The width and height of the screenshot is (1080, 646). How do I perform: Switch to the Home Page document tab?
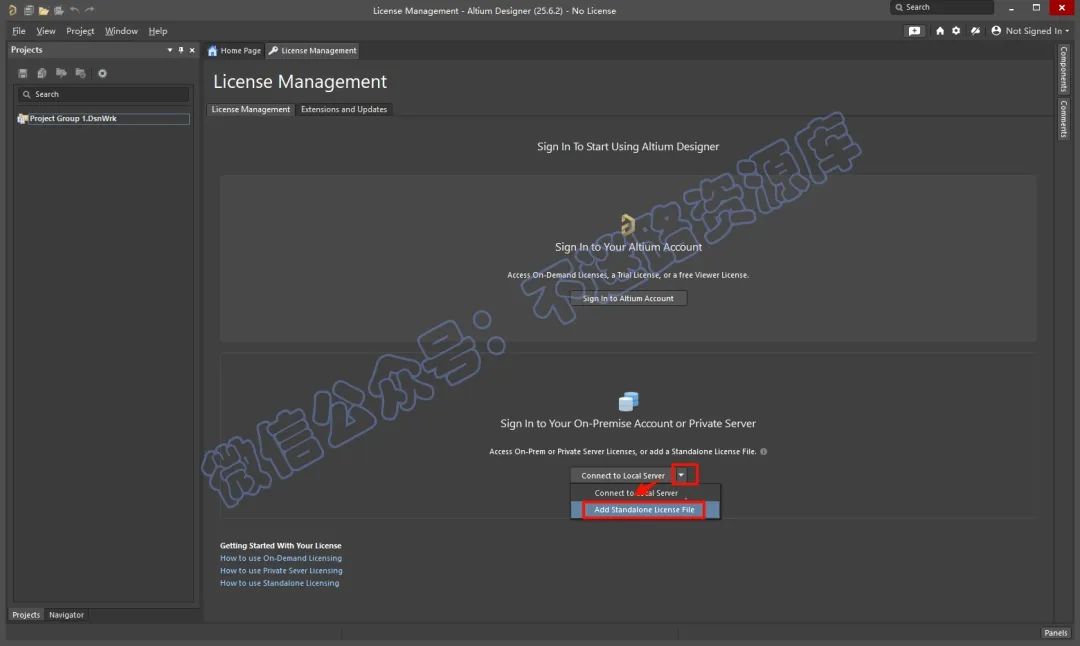(234, 51)
